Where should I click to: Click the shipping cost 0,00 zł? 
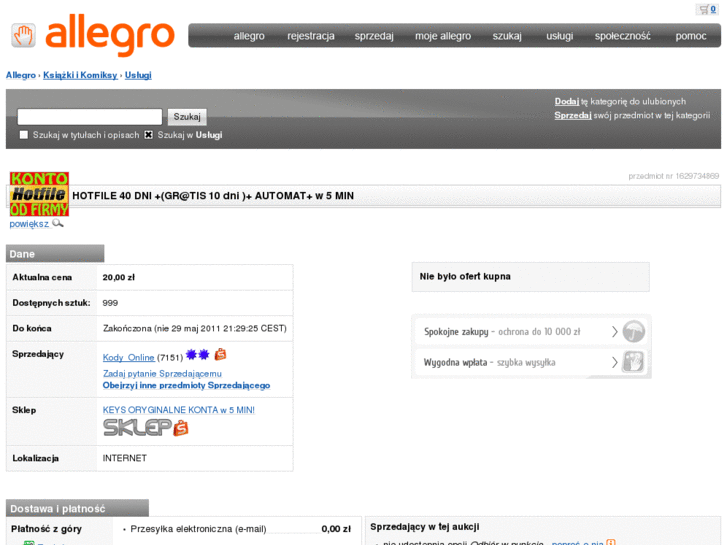point(336,529)
